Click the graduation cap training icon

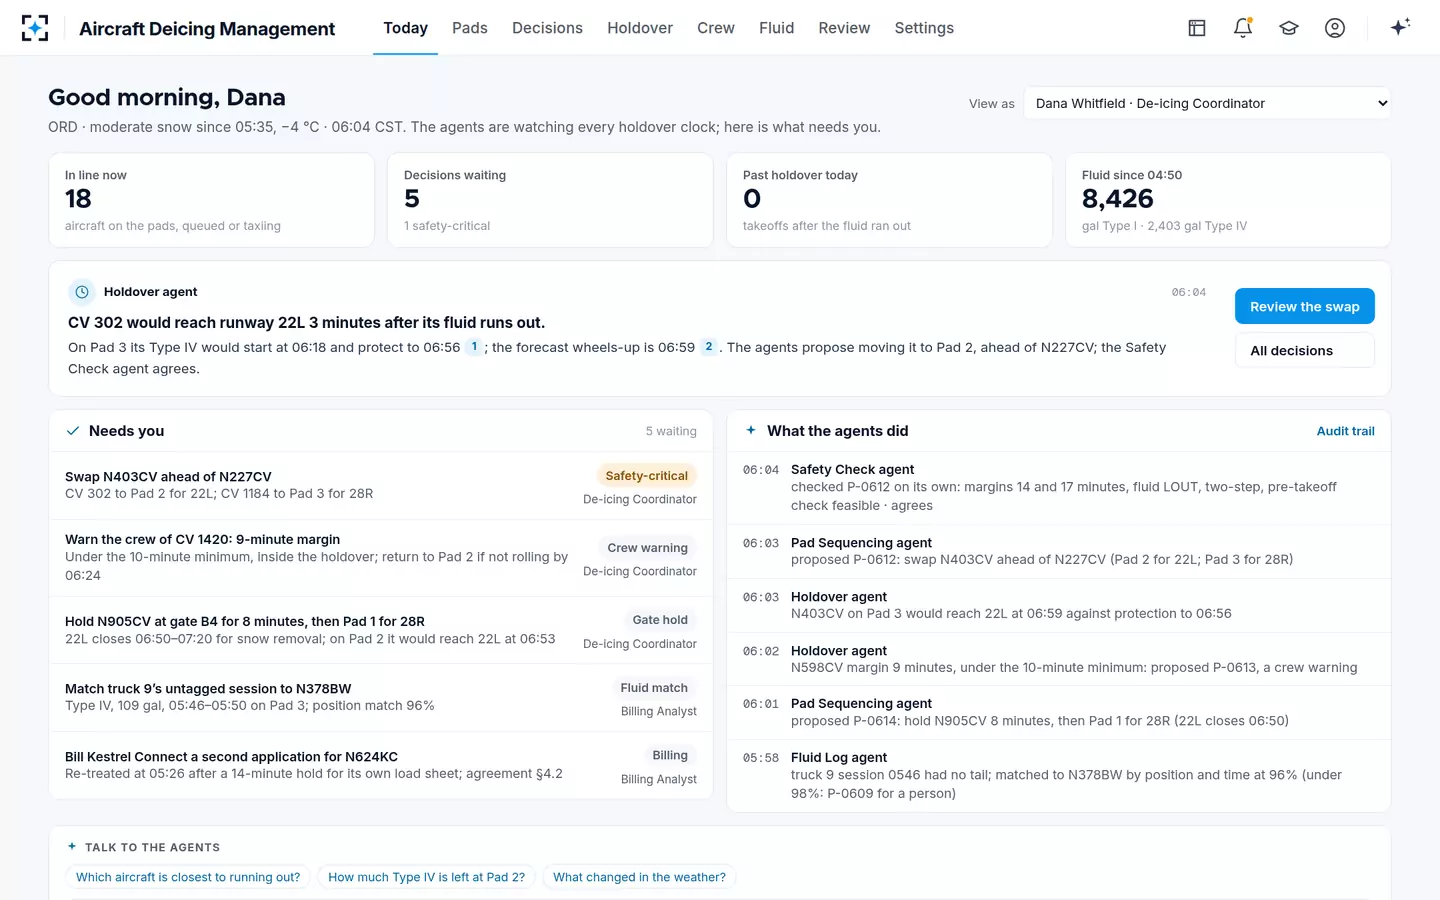tap(1289, 28)
